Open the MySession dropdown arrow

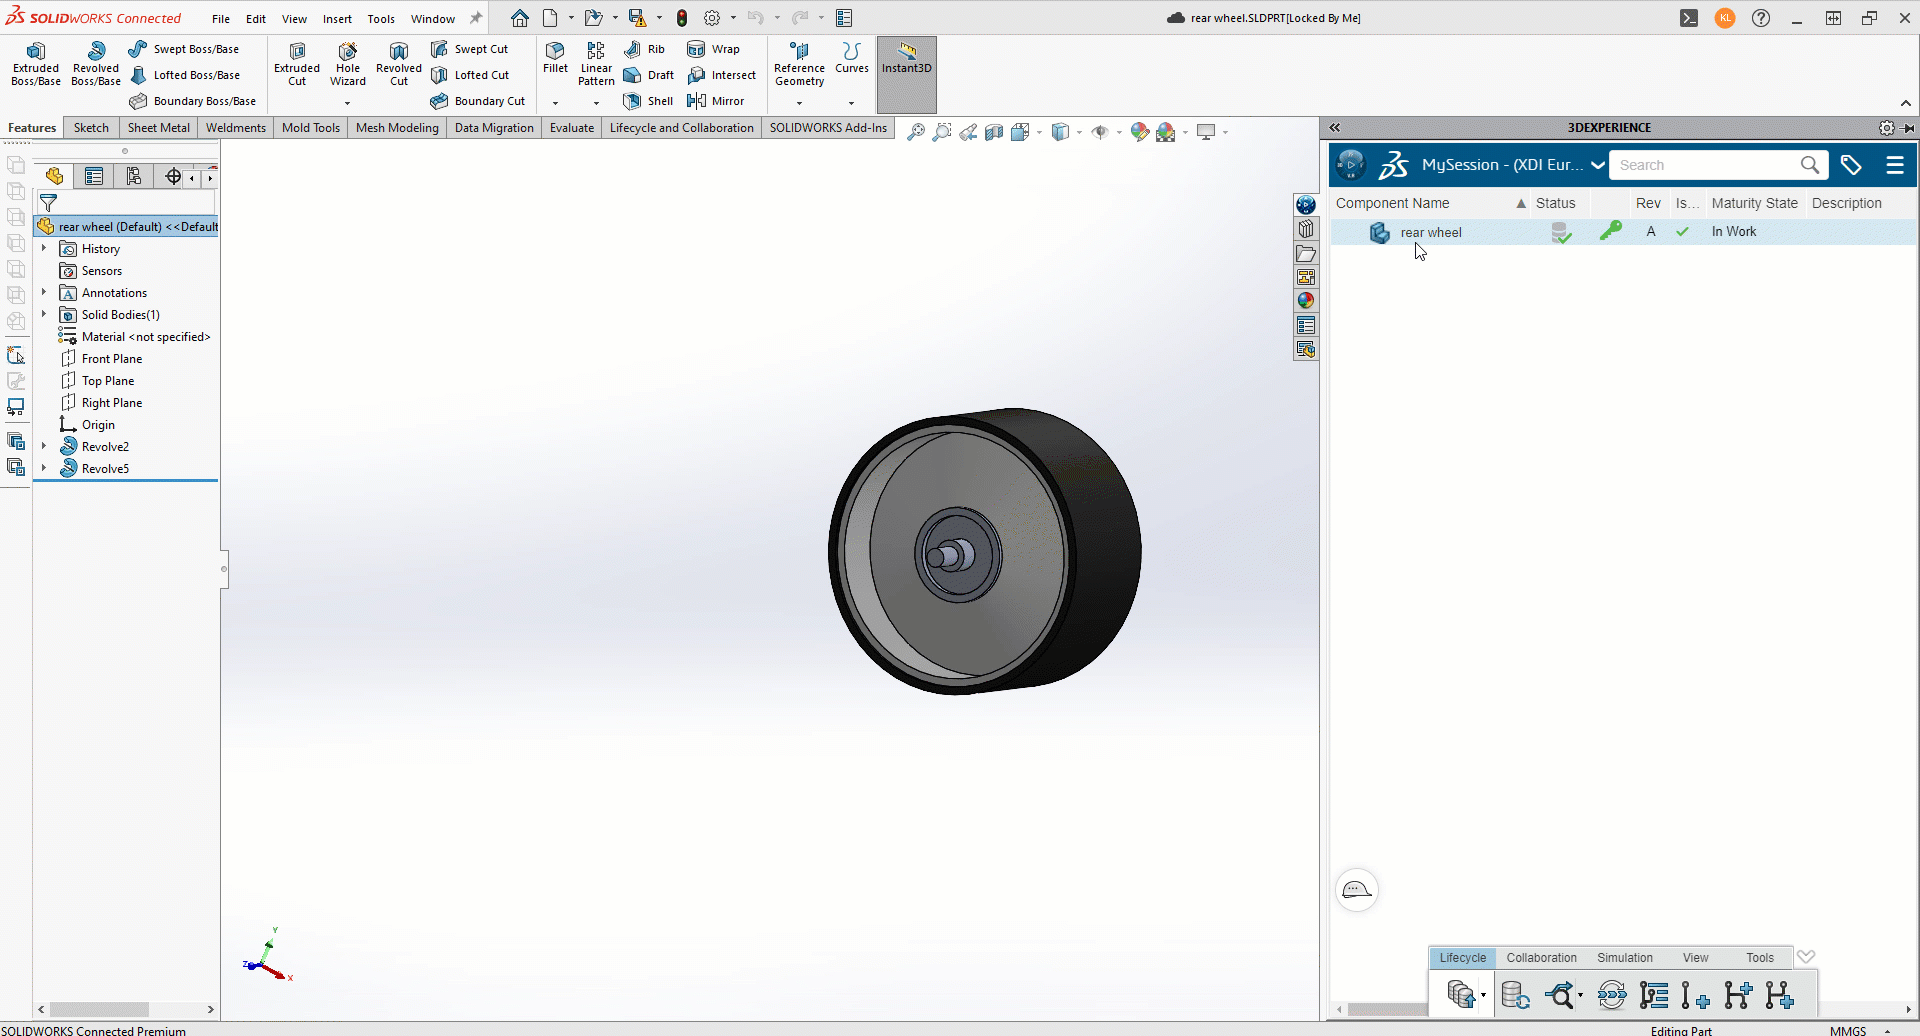pos(1597,165)
